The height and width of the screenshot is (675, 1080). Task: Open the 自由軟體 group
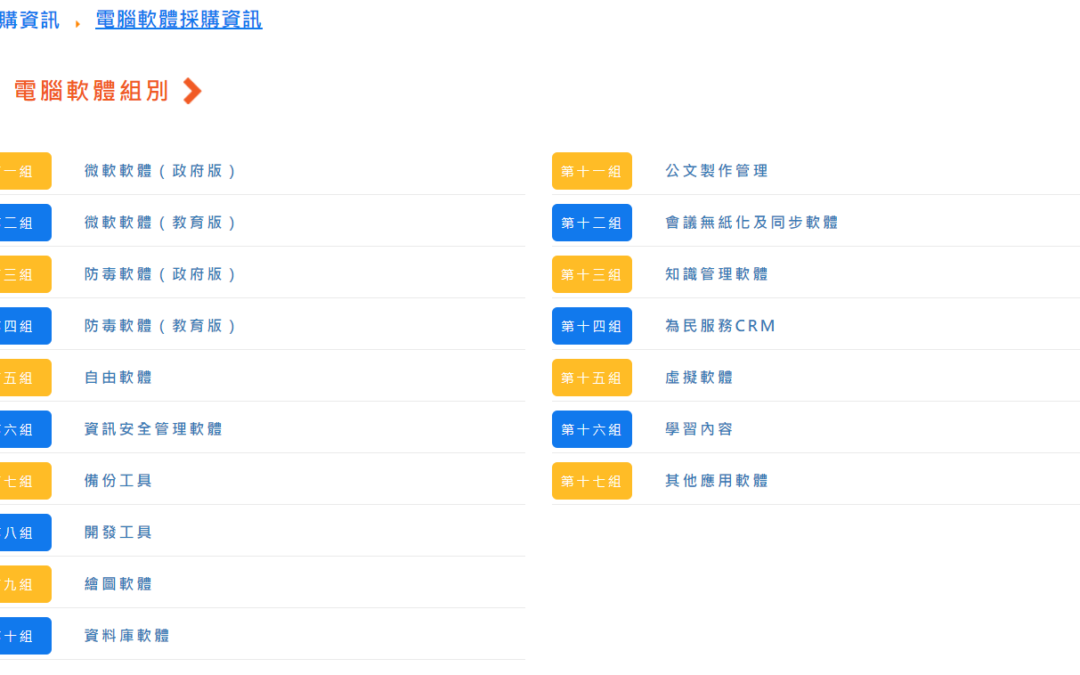click(x=118, y=377)
